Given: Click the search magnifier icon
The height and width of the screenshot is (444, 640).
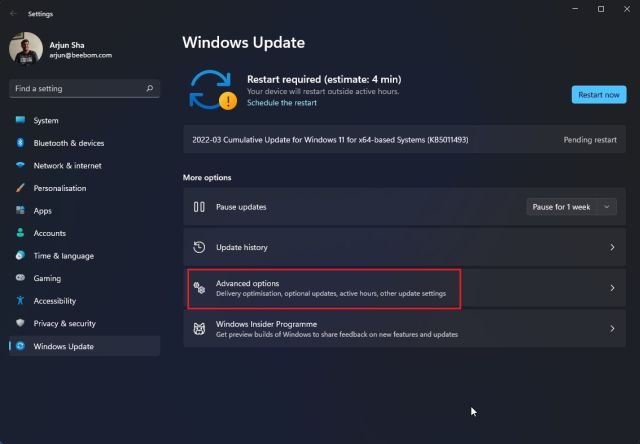Looking at the screenshot, I should point(150,88).
